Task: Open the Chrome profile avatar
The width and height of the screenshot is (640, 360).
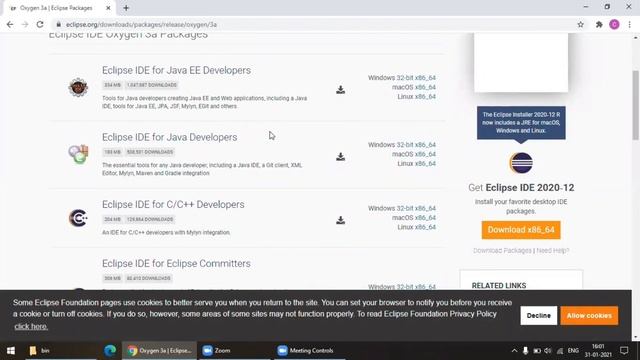Action: point(614,24)
